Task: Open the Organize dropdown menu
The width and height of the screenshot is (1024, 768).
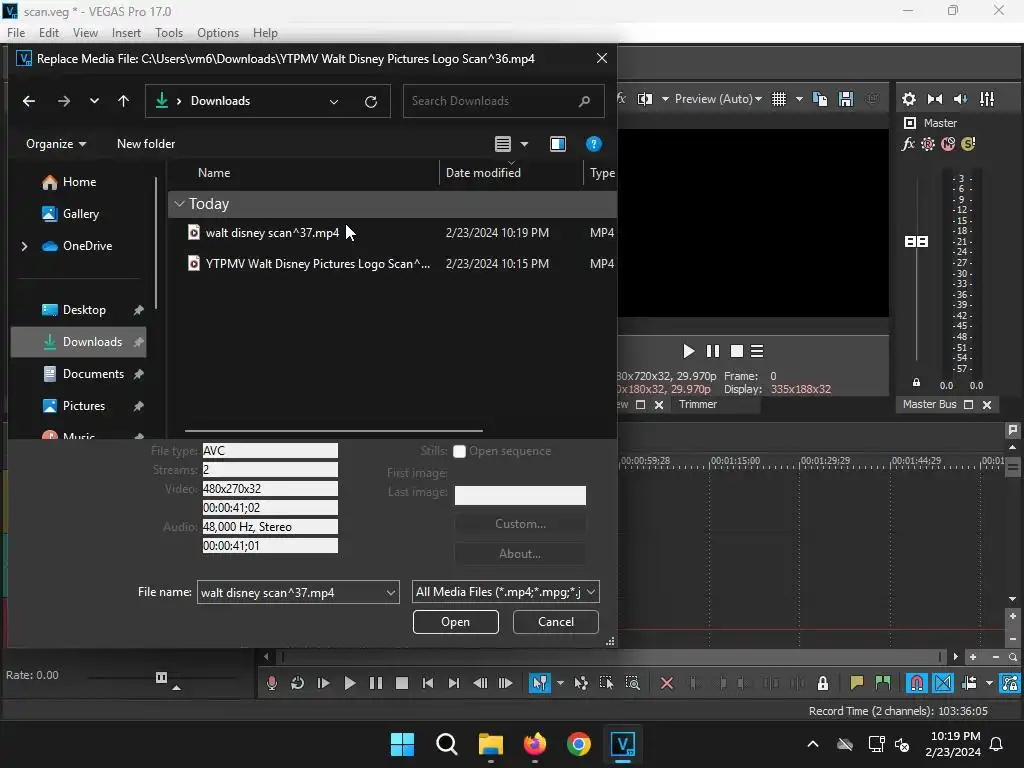Action: click(x=56, y=144)
